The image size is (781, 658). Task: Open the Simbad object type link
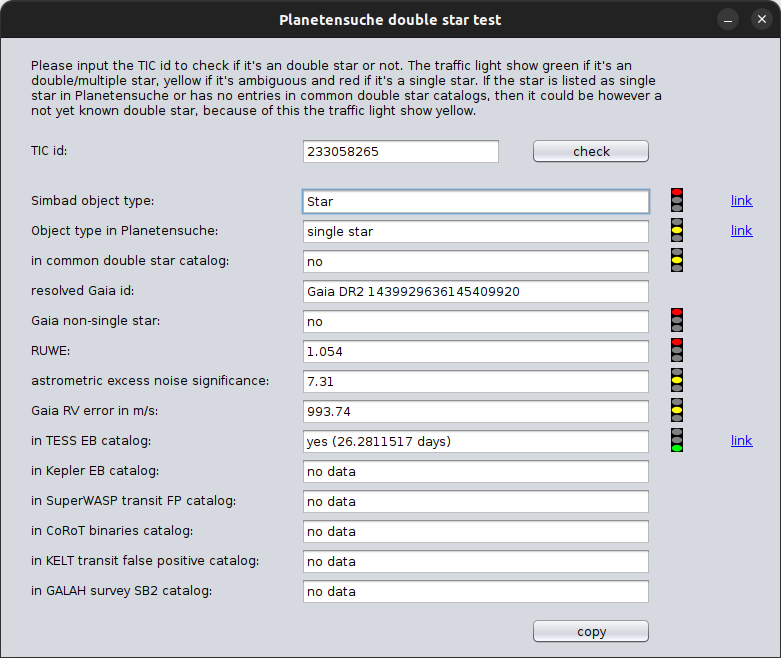741,201
